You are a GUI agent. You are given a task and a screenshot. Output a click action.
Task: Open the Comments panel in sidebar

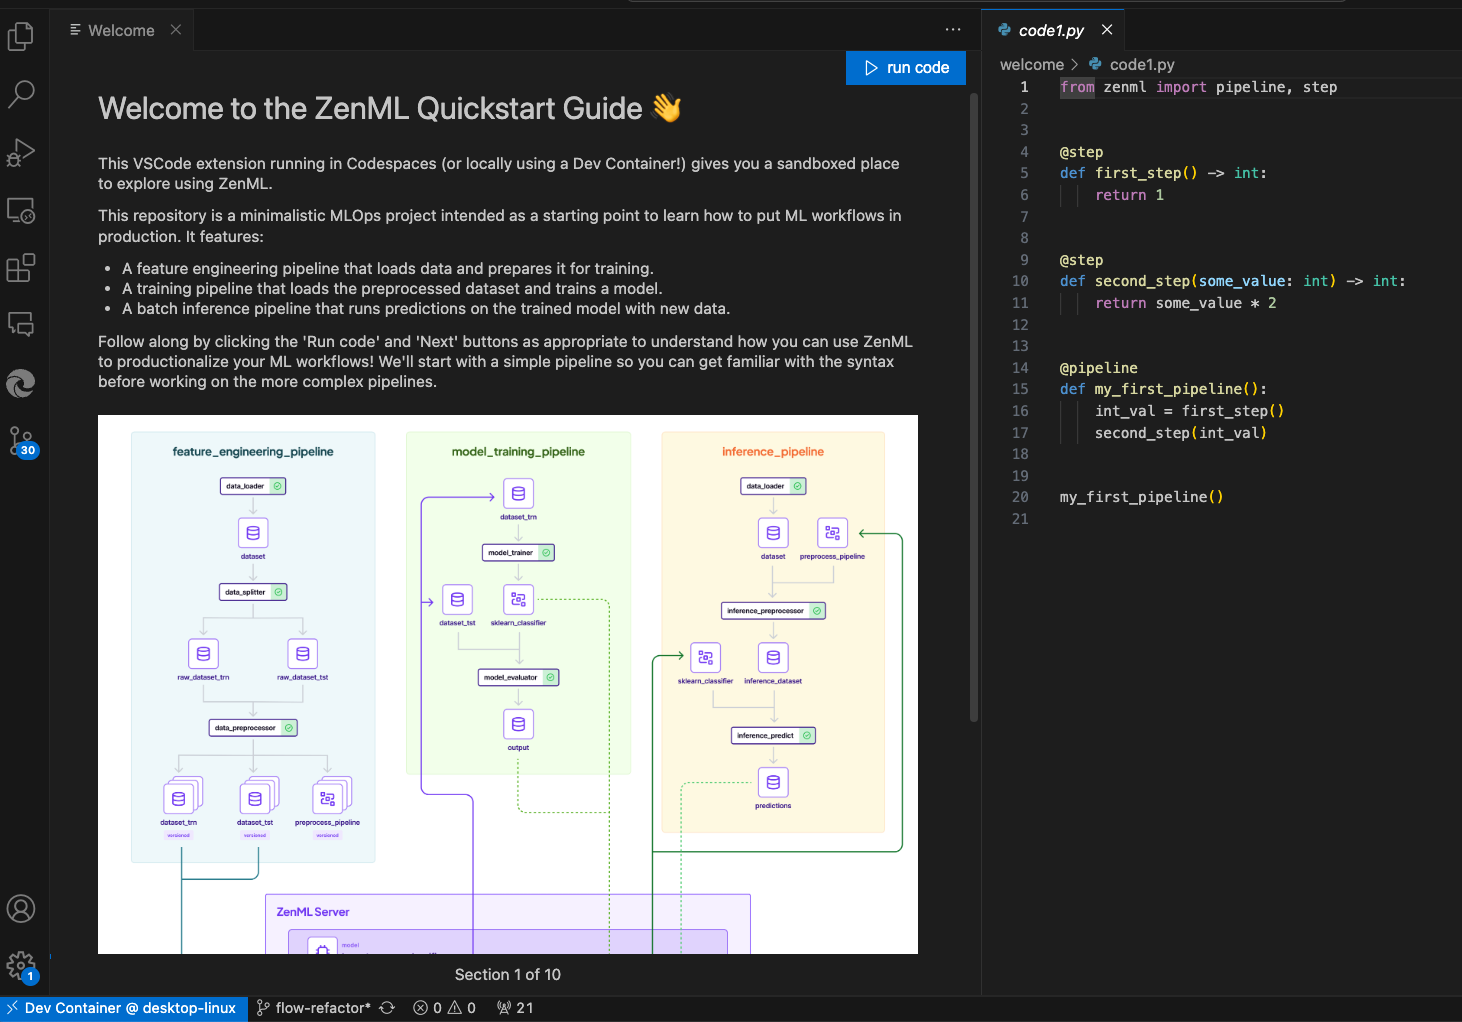21,324
